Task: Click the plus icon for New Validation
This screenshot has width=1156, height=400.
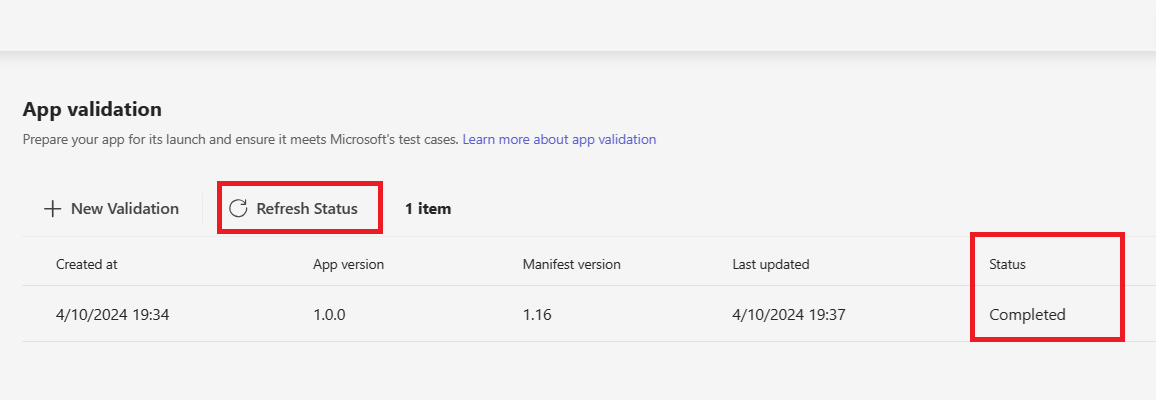Action: [x=51, y=209]
